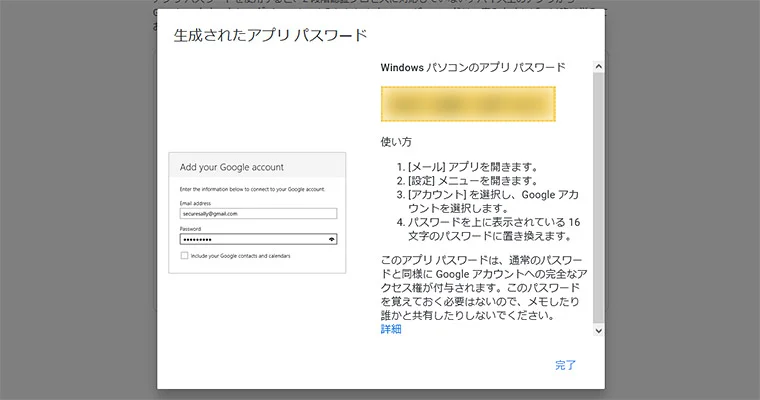Click the scrollbar down arrow

tap(599, 331)
